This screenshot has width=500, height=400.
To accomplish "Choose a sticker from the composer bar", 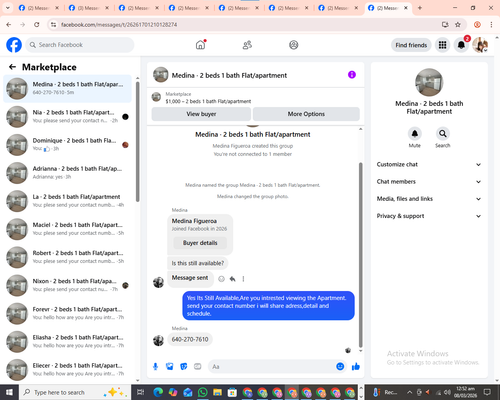I will pyautogui.click(x=184, y=367).
